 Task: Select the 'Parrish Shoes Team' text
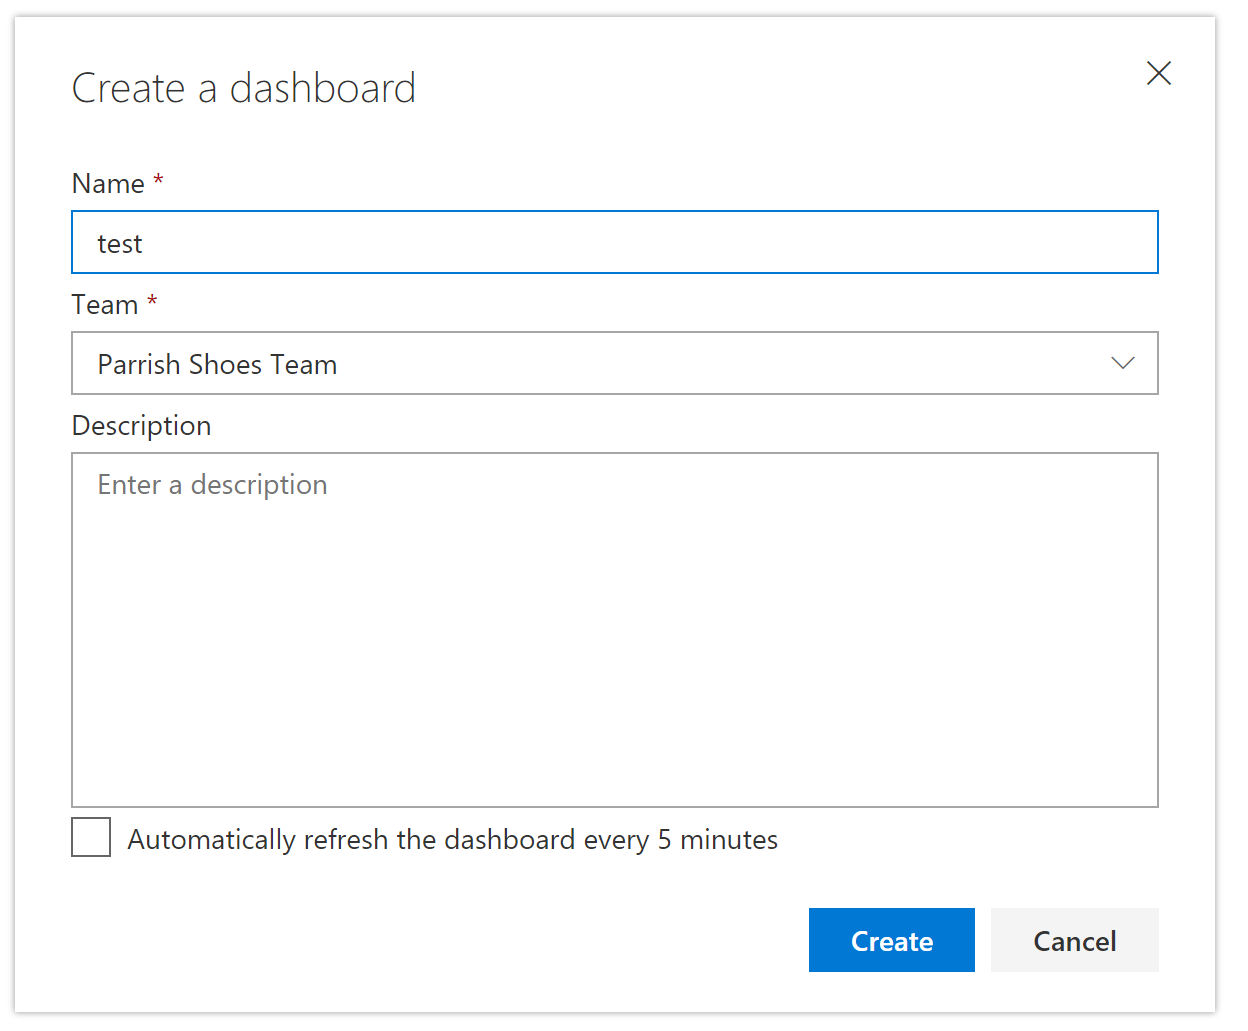217,365
